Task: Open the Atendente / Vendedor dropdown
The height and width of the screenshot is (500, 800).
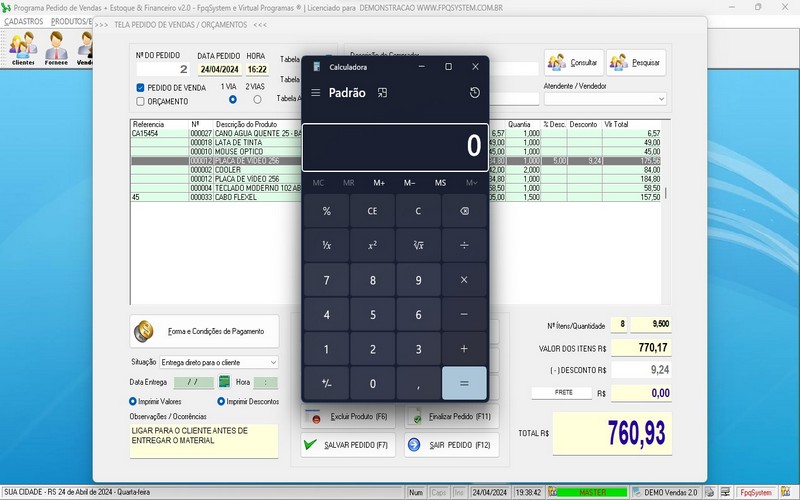Action: (x=661, y=99)
